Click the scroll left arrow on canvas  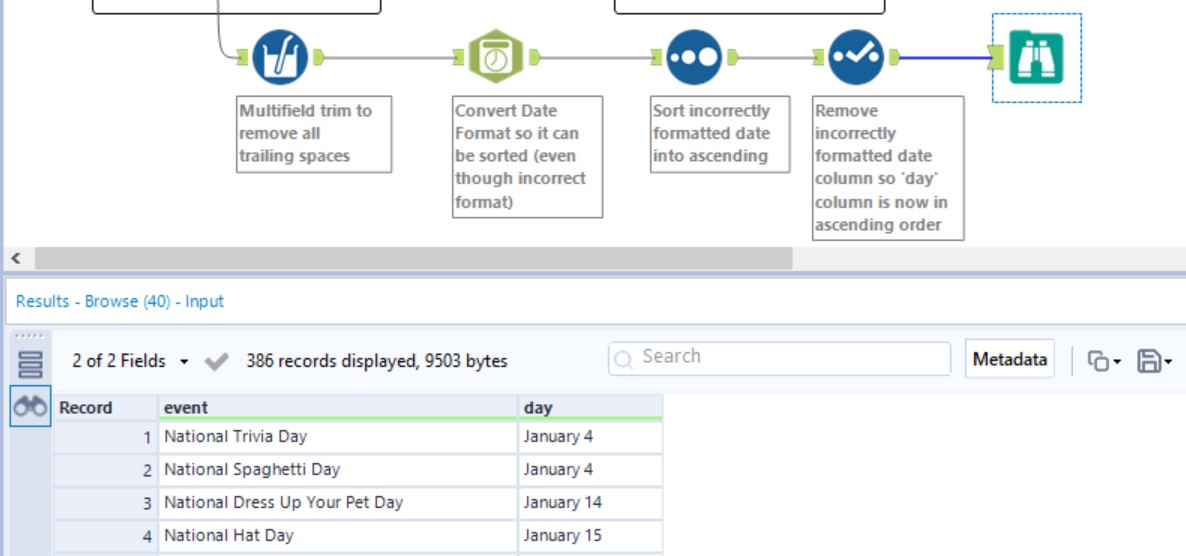[x=15, y=258]
